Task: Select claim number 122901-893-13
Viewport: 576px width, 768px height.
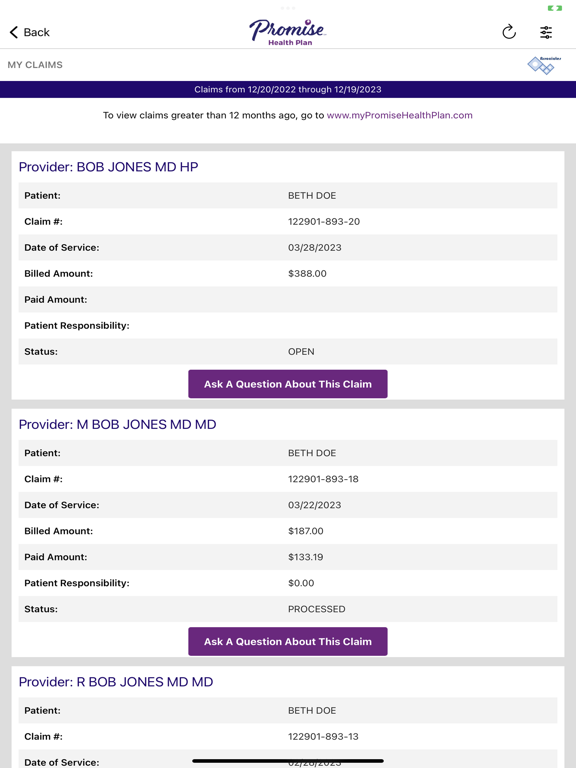Action: (x=323, y=737)
